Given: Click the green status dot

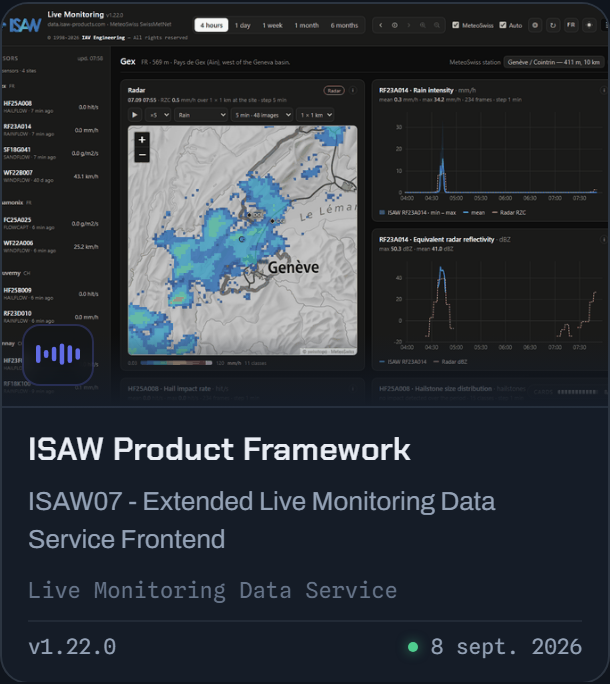Looking at the screenshot, I should 413,646.
